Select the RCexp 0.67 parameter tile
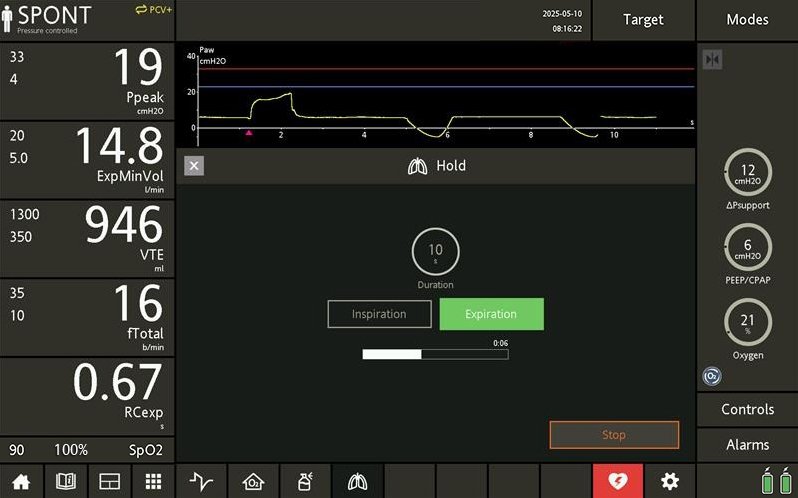 (87, 397)
